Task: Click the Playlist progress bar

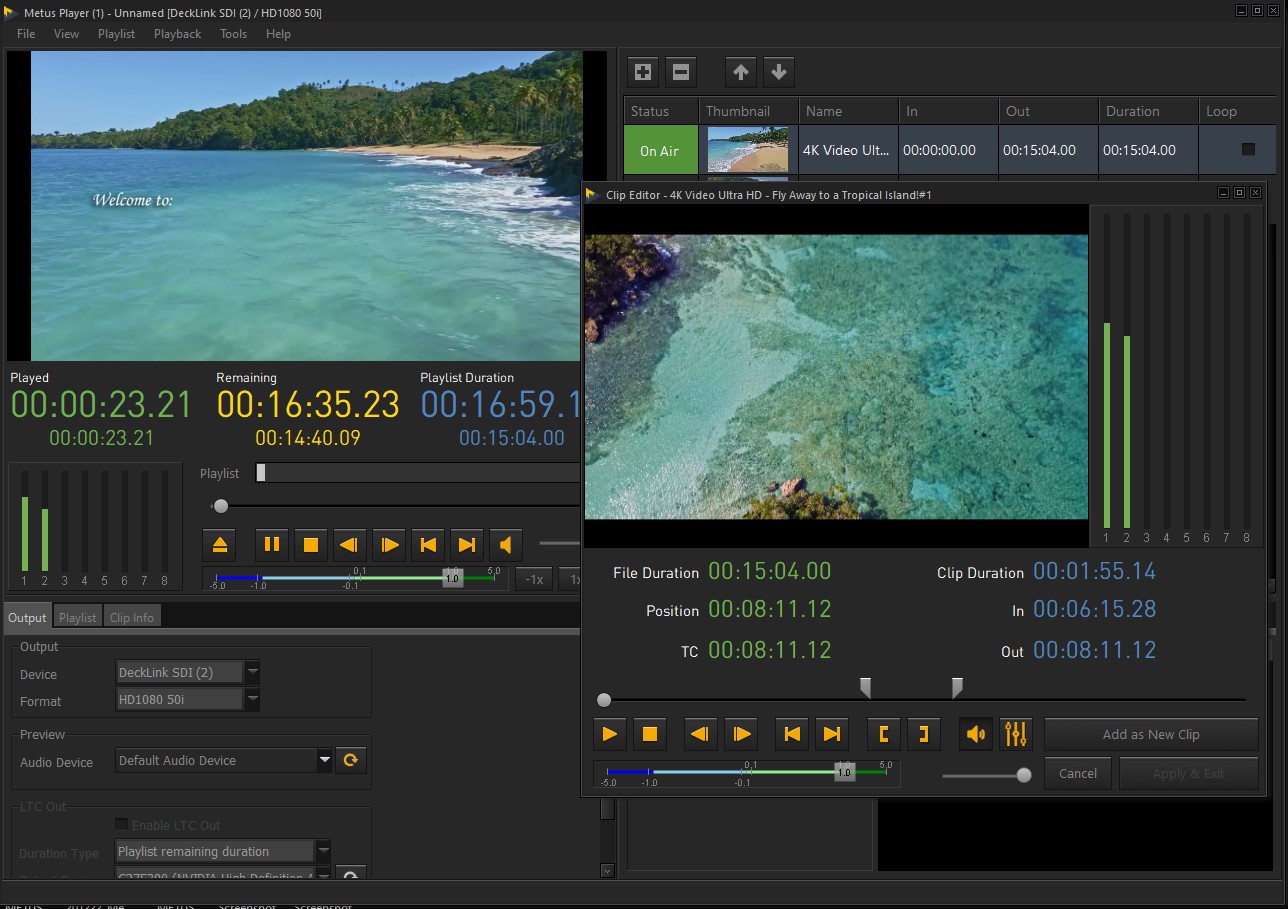Action: tap(417, 473)
